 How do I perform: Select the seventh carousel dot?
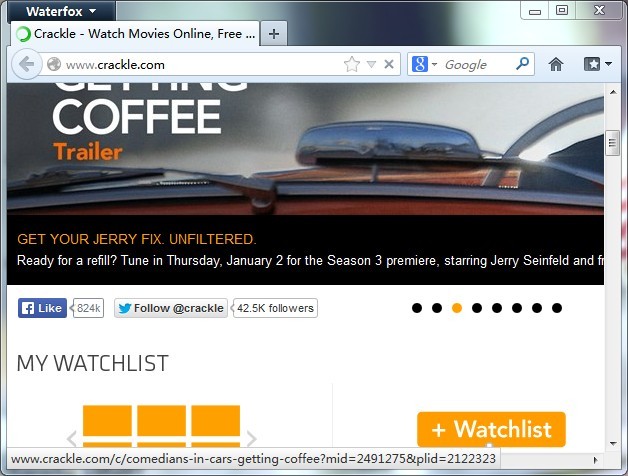click(537, 308)
